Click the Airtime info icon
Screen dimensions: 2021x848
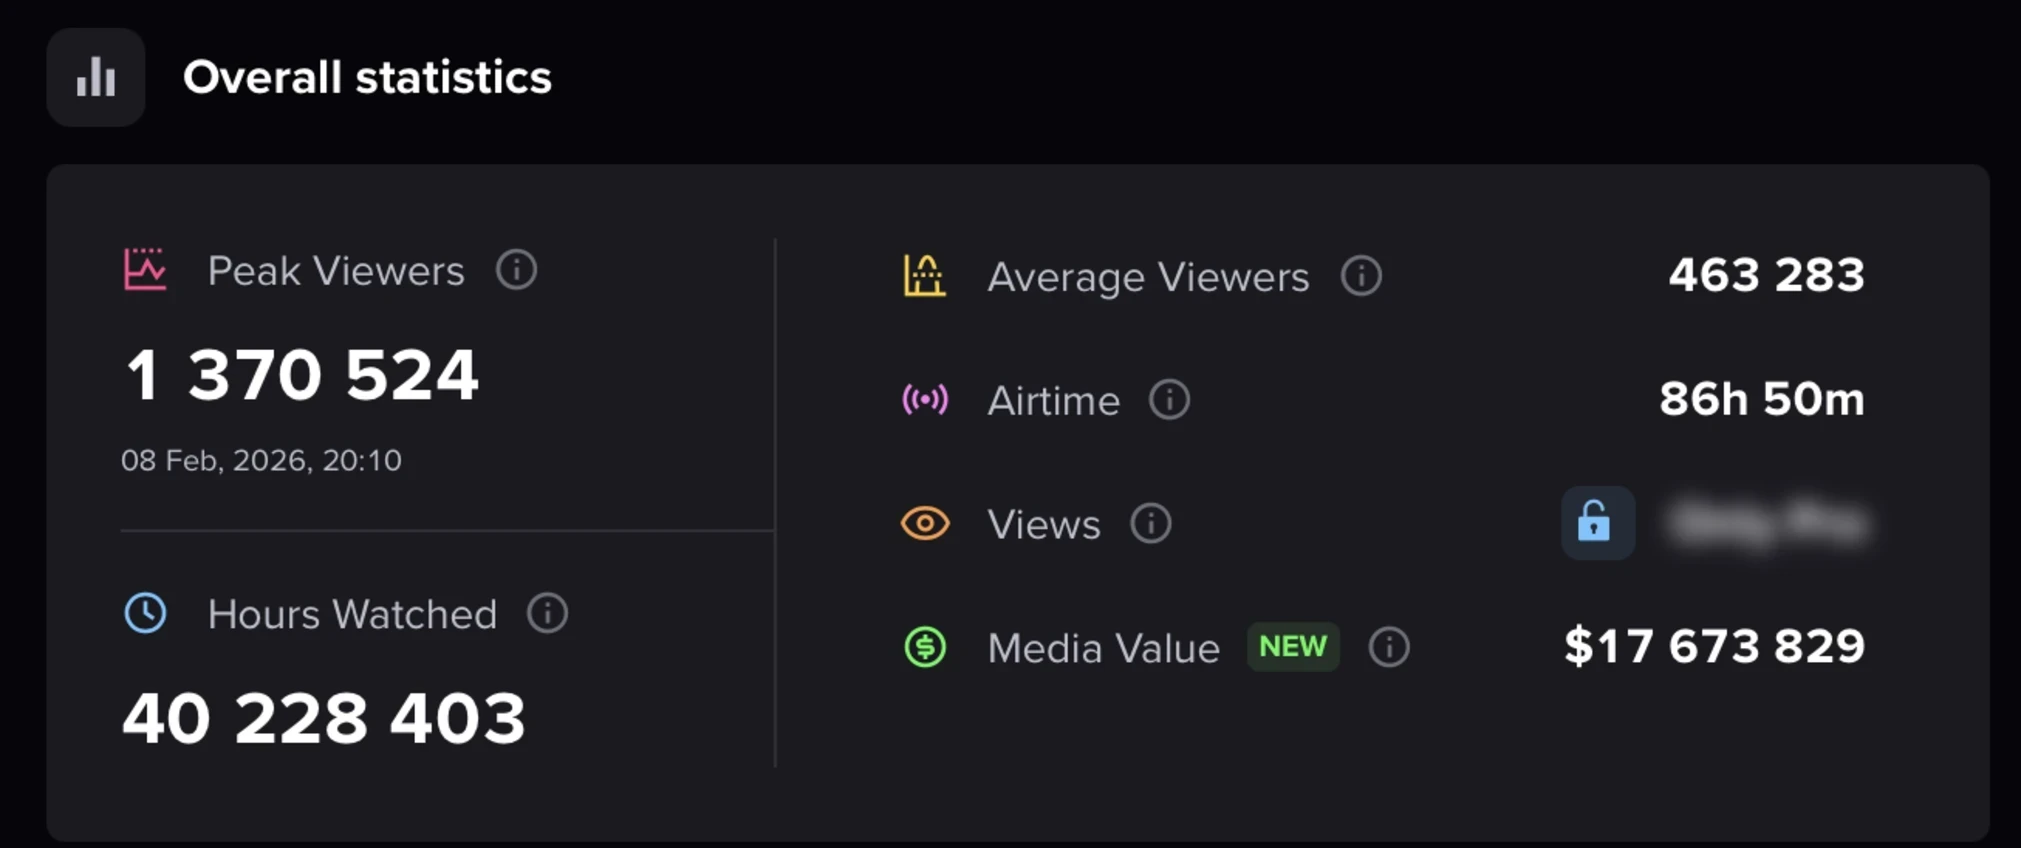[x=1169, y=400]
